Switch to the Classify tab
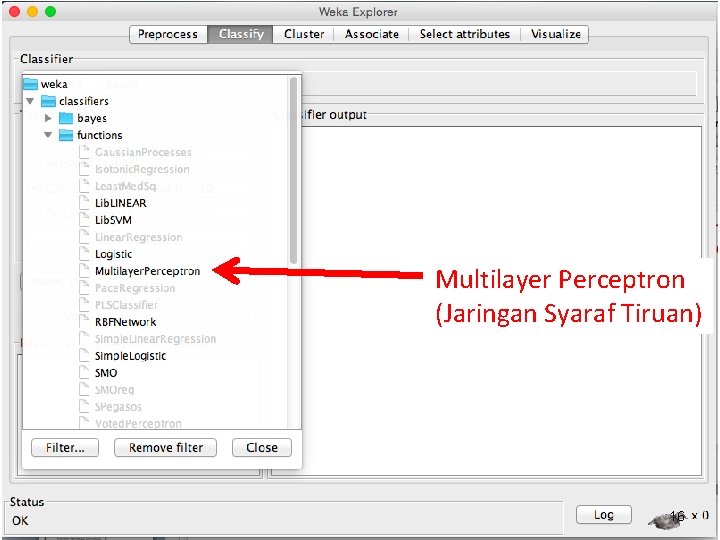The height and width of the screenshot is (540, 720). tap(241, 34)
